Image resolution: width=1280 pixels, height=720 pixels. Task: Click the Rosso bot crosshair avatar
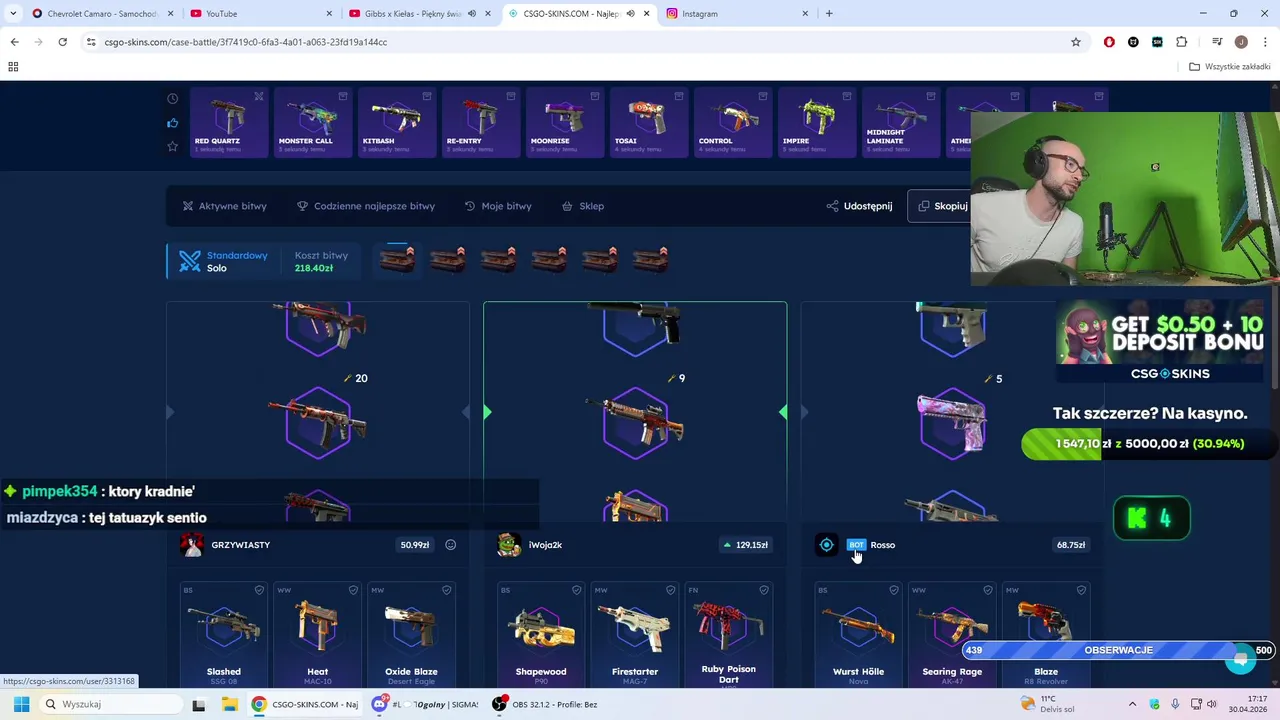[826, 545]
